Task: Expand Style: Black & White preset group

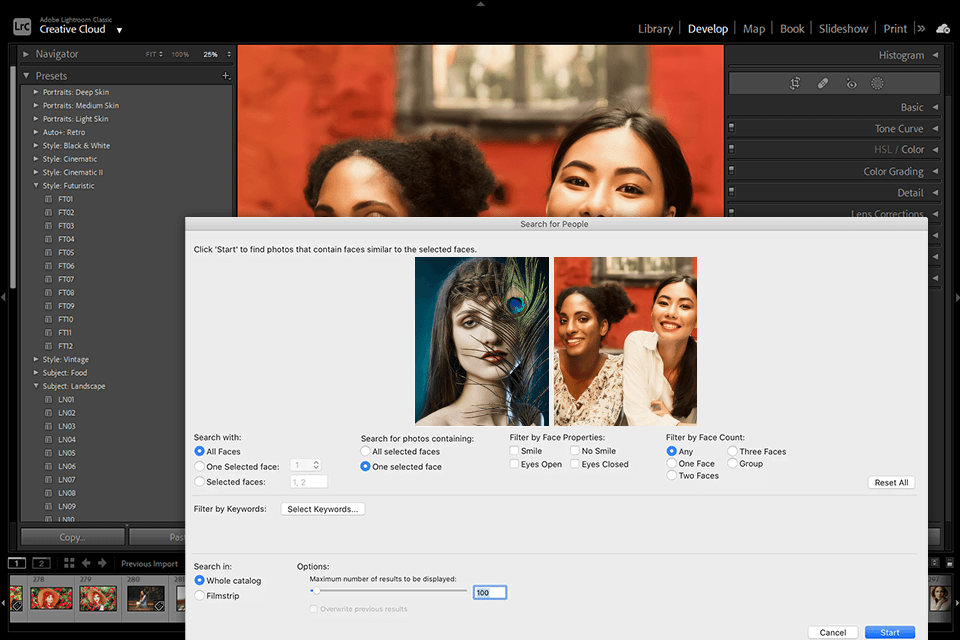Action: point(36,145)
